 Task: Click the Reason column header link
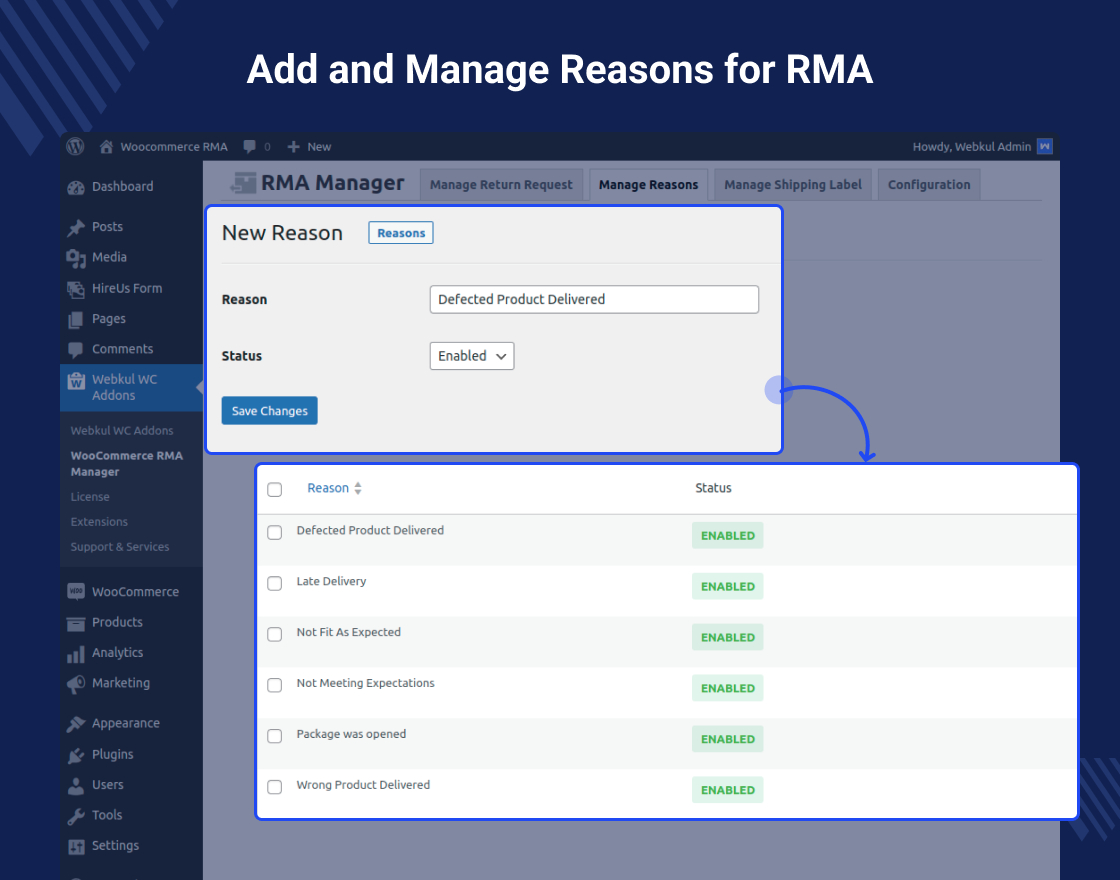pyautogui.click(x=328, y=488)
